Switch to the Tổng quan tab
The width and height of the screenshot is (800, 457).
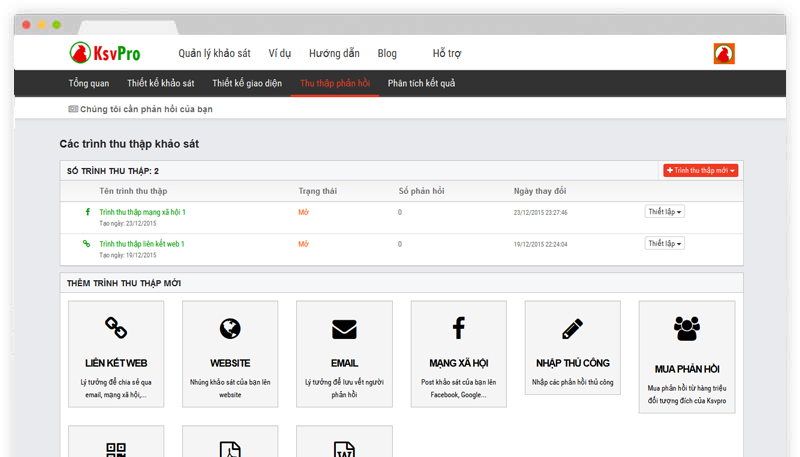coord(89,83)
